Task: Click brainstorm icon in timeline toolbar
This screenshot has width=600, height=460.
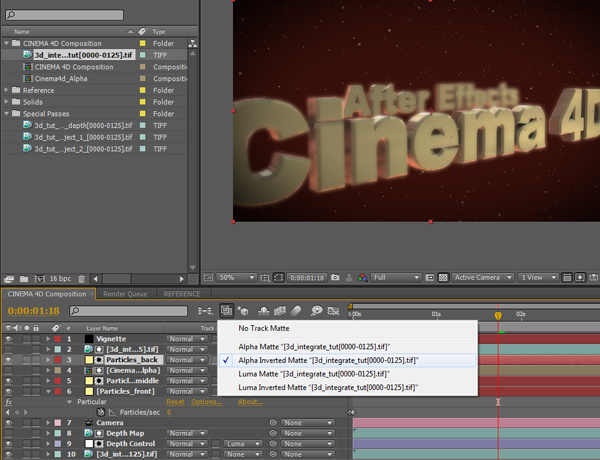Action: (x=316, y=311)
